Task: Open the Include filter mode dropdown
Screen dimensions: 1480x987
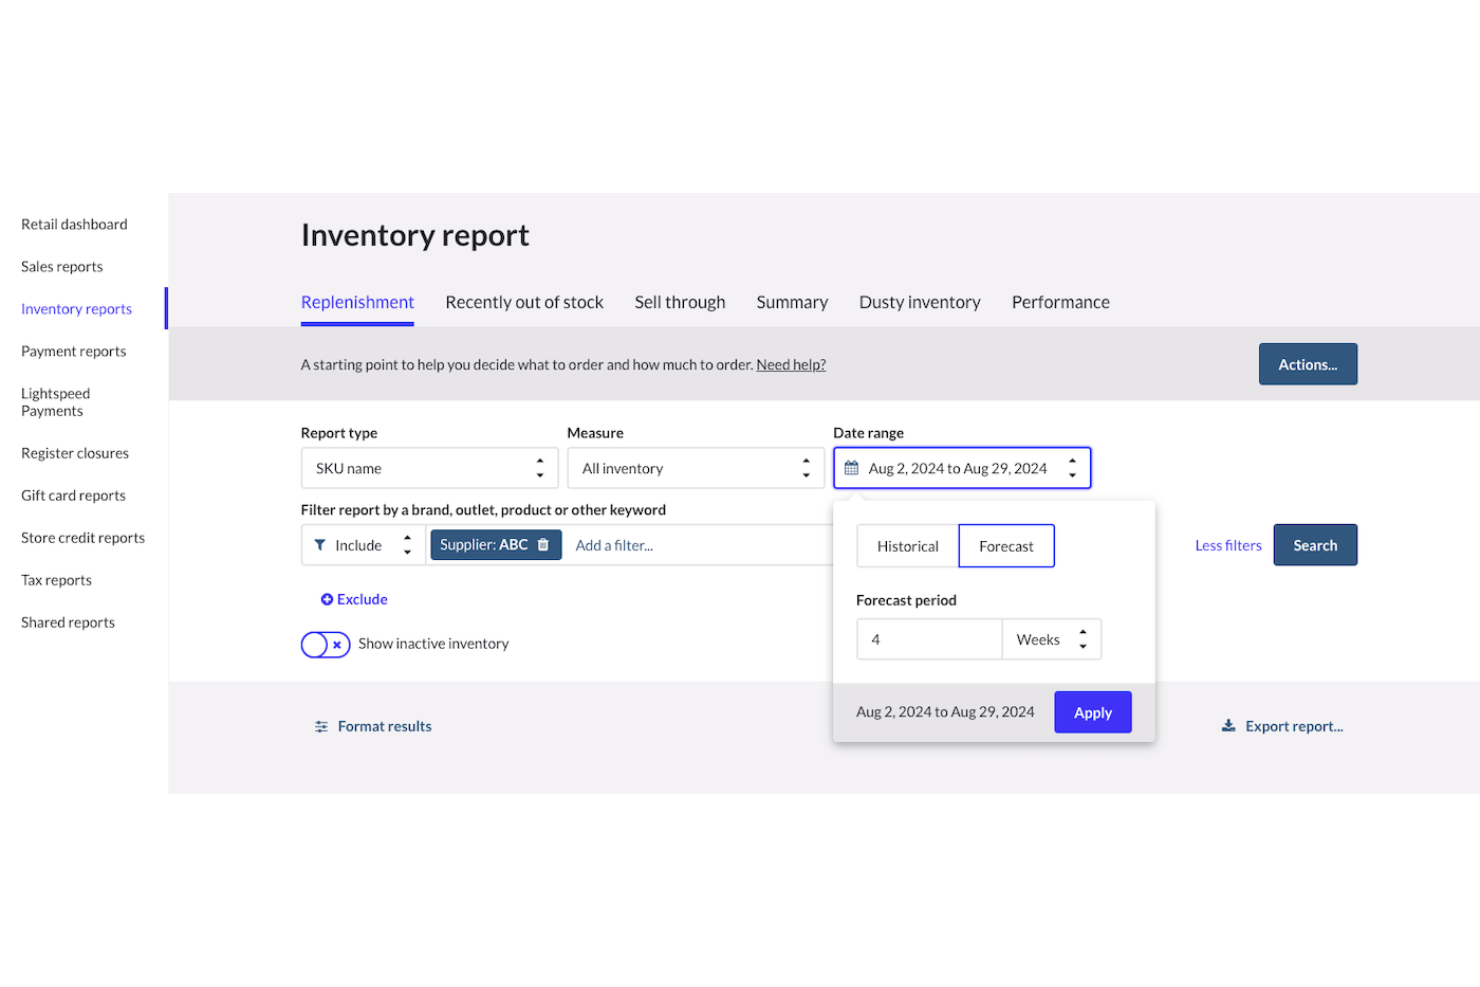Action: coord(363,545)
